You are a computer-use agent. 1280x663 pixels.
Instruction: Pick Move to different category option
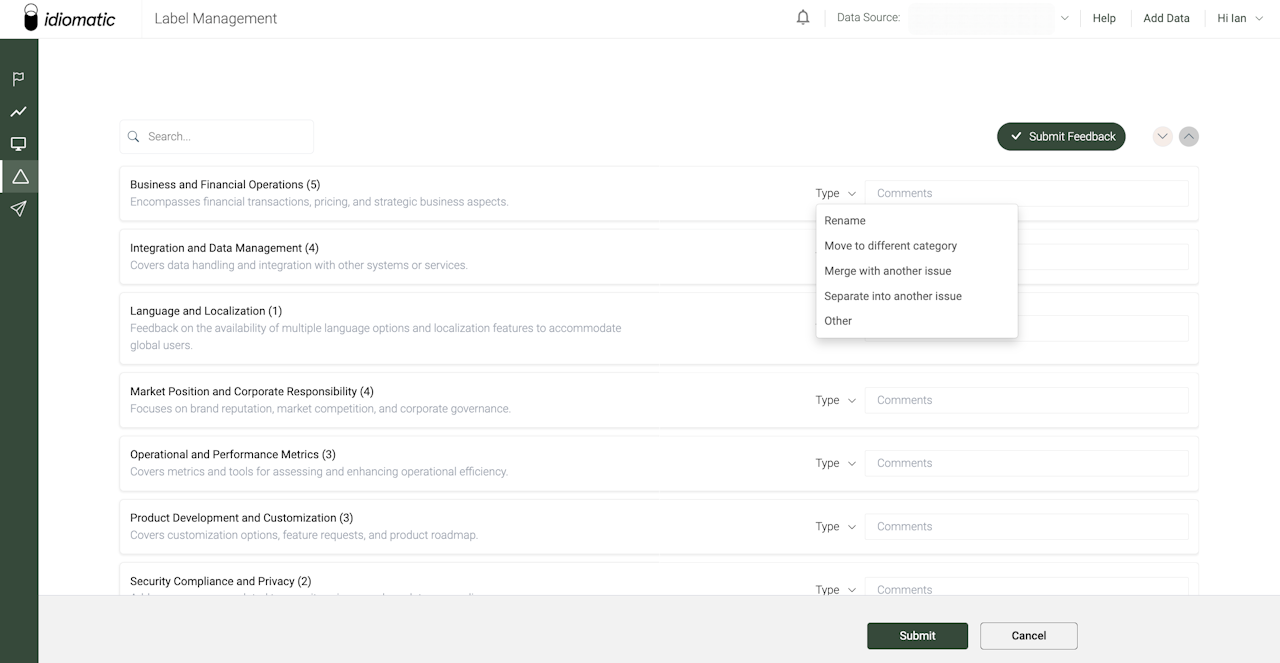891,246
